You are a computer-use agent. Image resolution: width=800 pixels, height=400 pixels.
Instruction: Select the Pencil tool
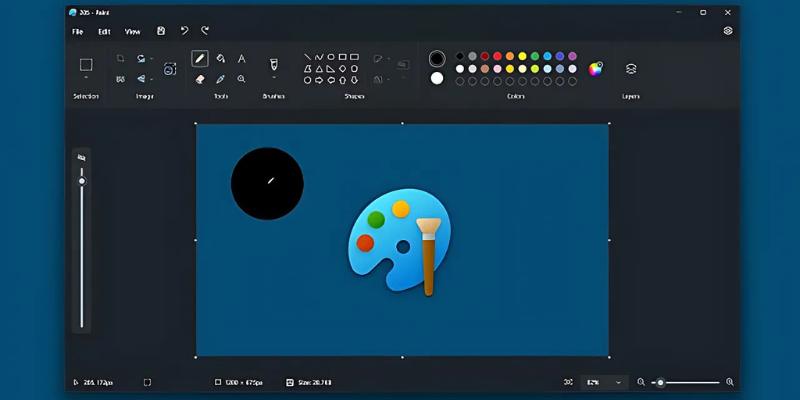199,59
